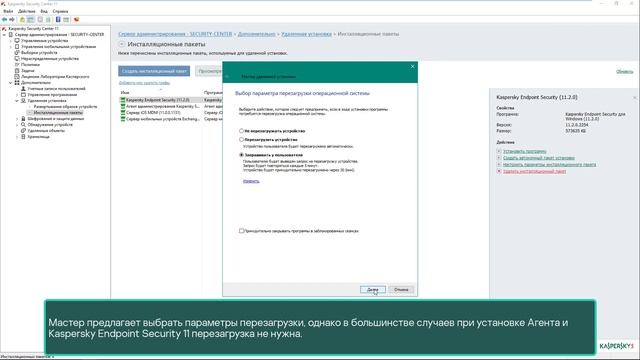Select the Агент администрирования Kaspersky package row

pyautogui.click(x=160, y=106)
